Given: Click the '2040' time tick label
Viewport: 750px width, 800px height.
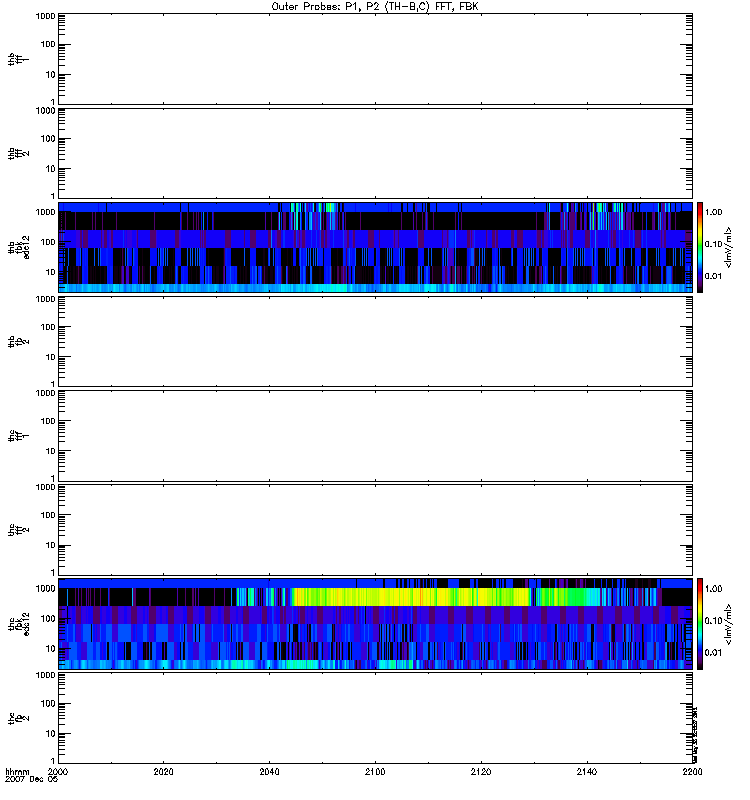Looking at the screenshot, I should (x=269, y=771).
